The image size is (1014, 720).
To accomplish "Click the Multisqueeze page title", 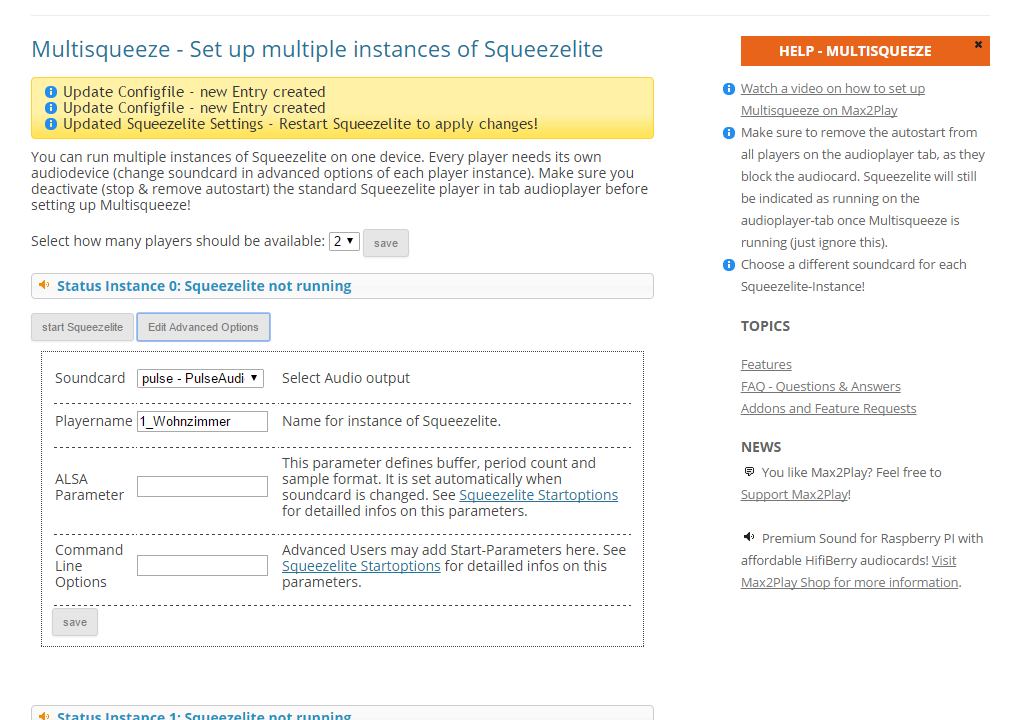I will (317, 49).
